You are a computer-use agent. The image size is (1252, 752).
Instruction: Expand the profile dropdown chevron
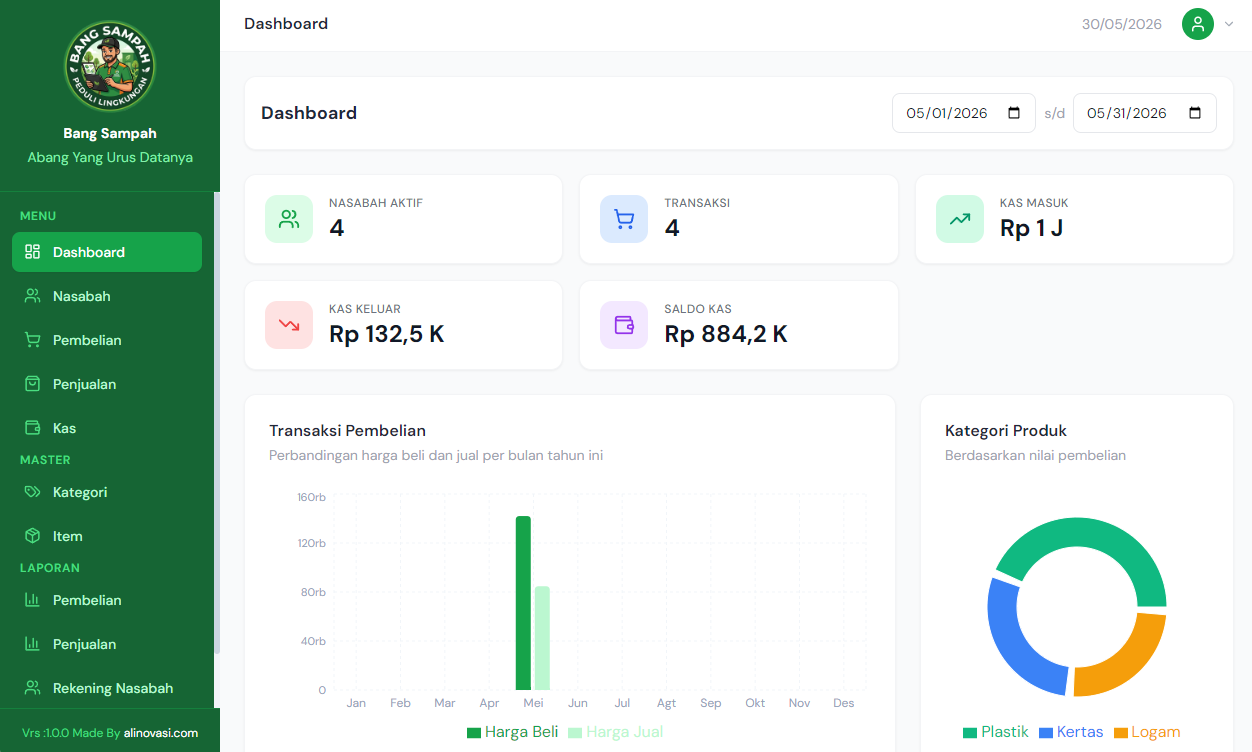[x=1229, y=24]
